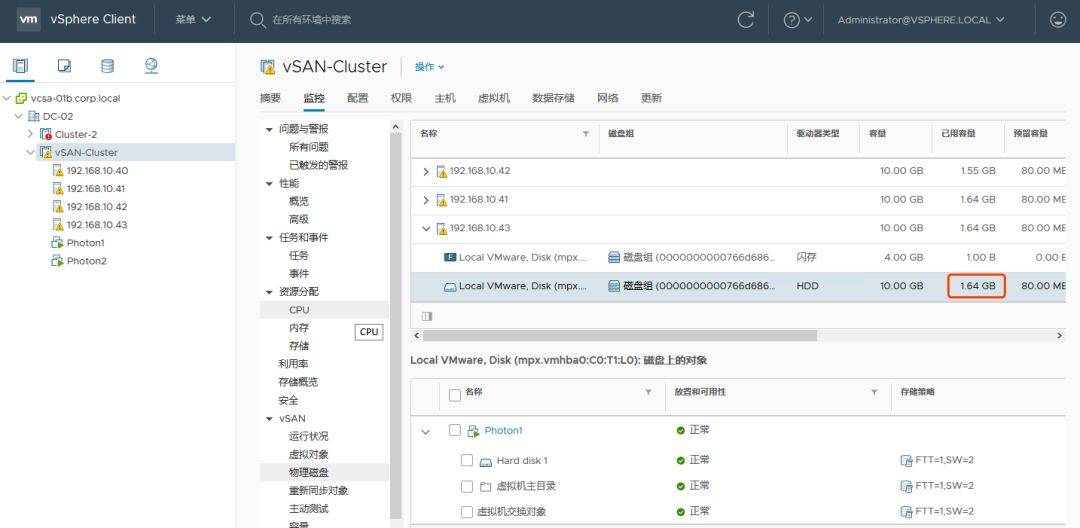The height and width of the screenshot is (528, 1080).
Task: Click the Hard disk 1 icon
Action: click(x=486, y=461)
